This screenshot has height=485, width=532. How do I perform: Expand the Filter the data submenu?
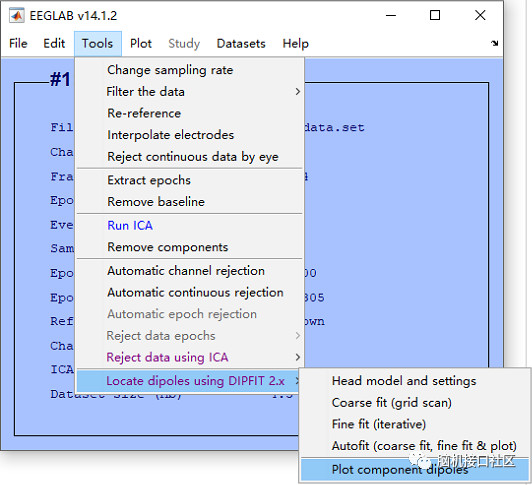tap(190, 92)
